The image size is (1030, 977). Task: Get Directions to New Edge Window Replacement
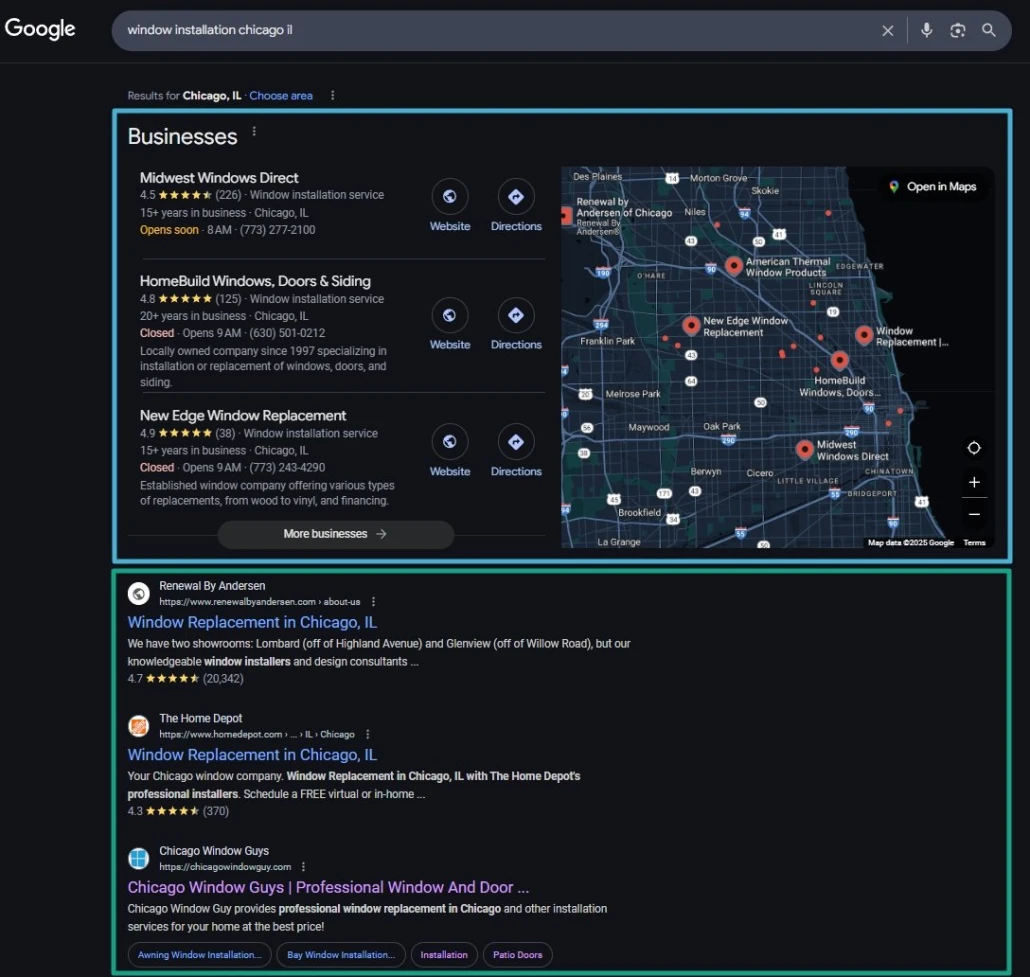(x=516, y=442)
